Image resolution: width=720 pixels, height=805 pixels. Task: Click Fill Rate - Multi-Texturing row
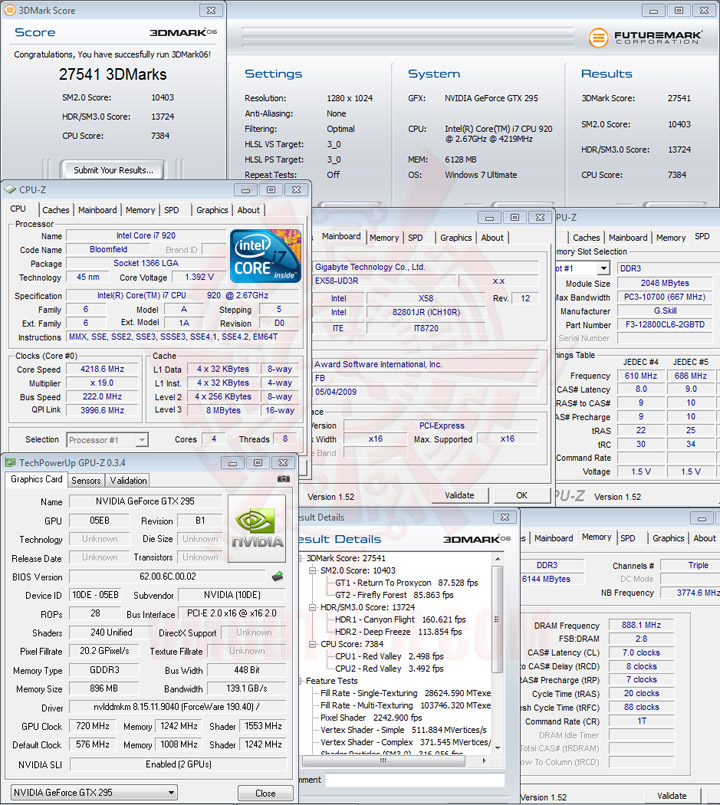click(405, 705)
